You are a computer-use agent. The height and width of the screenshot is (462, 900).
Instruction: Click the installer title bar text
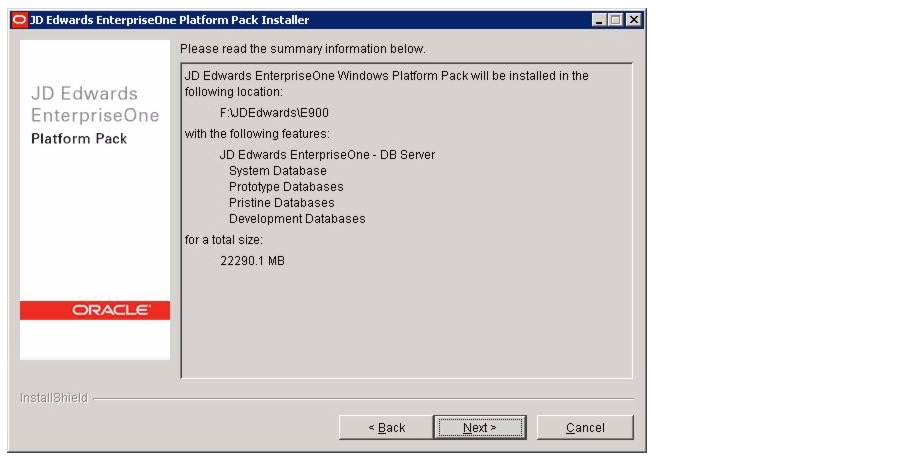pos(169,20)
